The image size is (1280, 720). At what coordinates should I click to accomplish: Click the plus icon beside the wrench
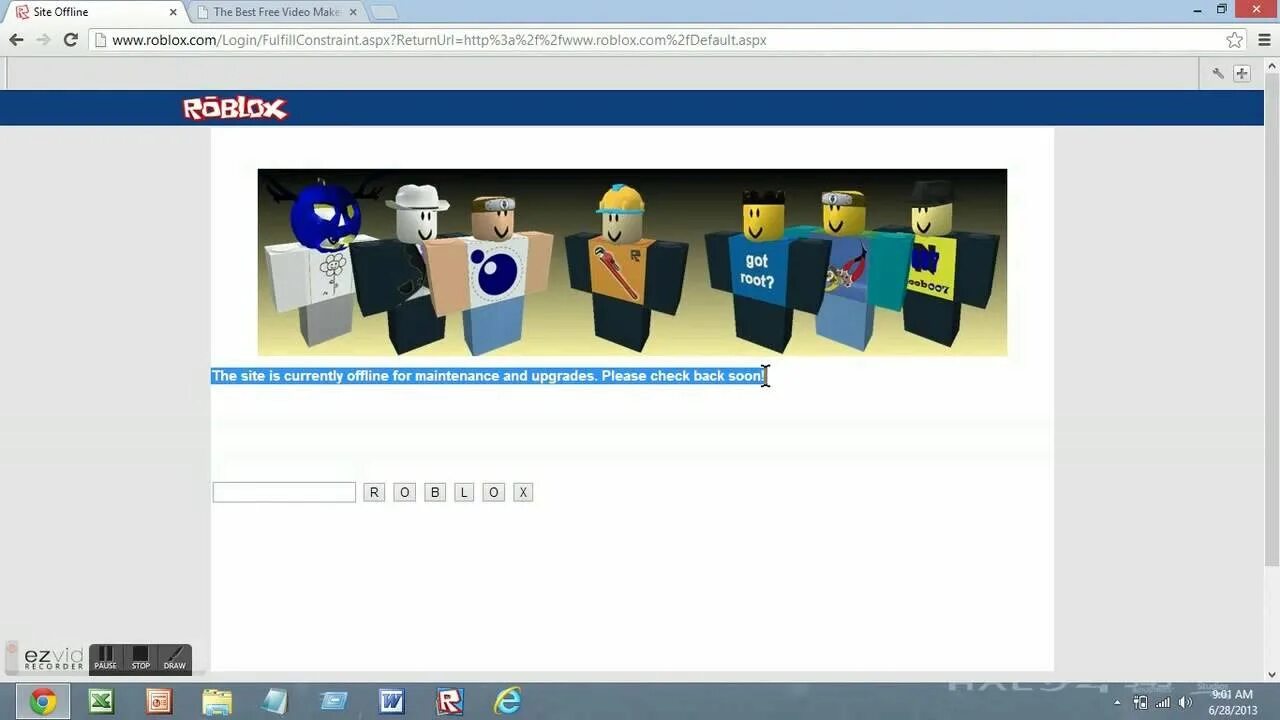click(1242, 73)
